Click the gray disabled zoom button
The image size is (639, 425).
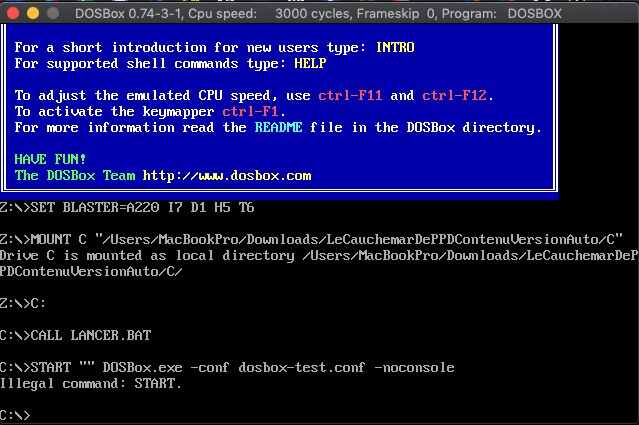(53, 13)
